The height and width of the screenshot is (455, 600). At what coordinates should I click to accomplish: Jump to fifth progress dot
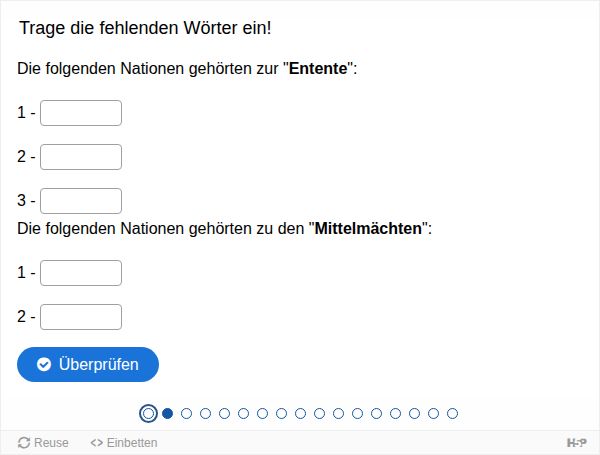(x=224, y=413)
